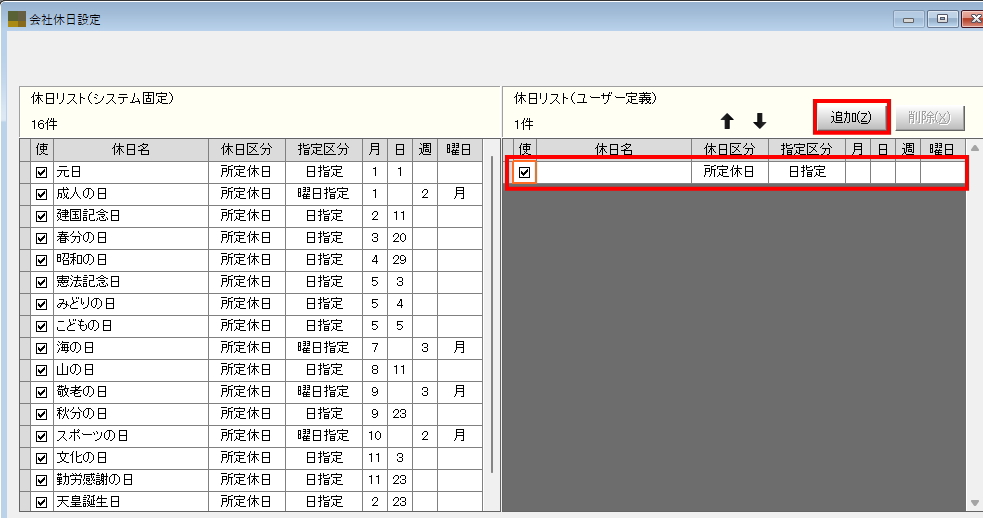Enter holiday name field in user-defined row

tap(614, 172)
